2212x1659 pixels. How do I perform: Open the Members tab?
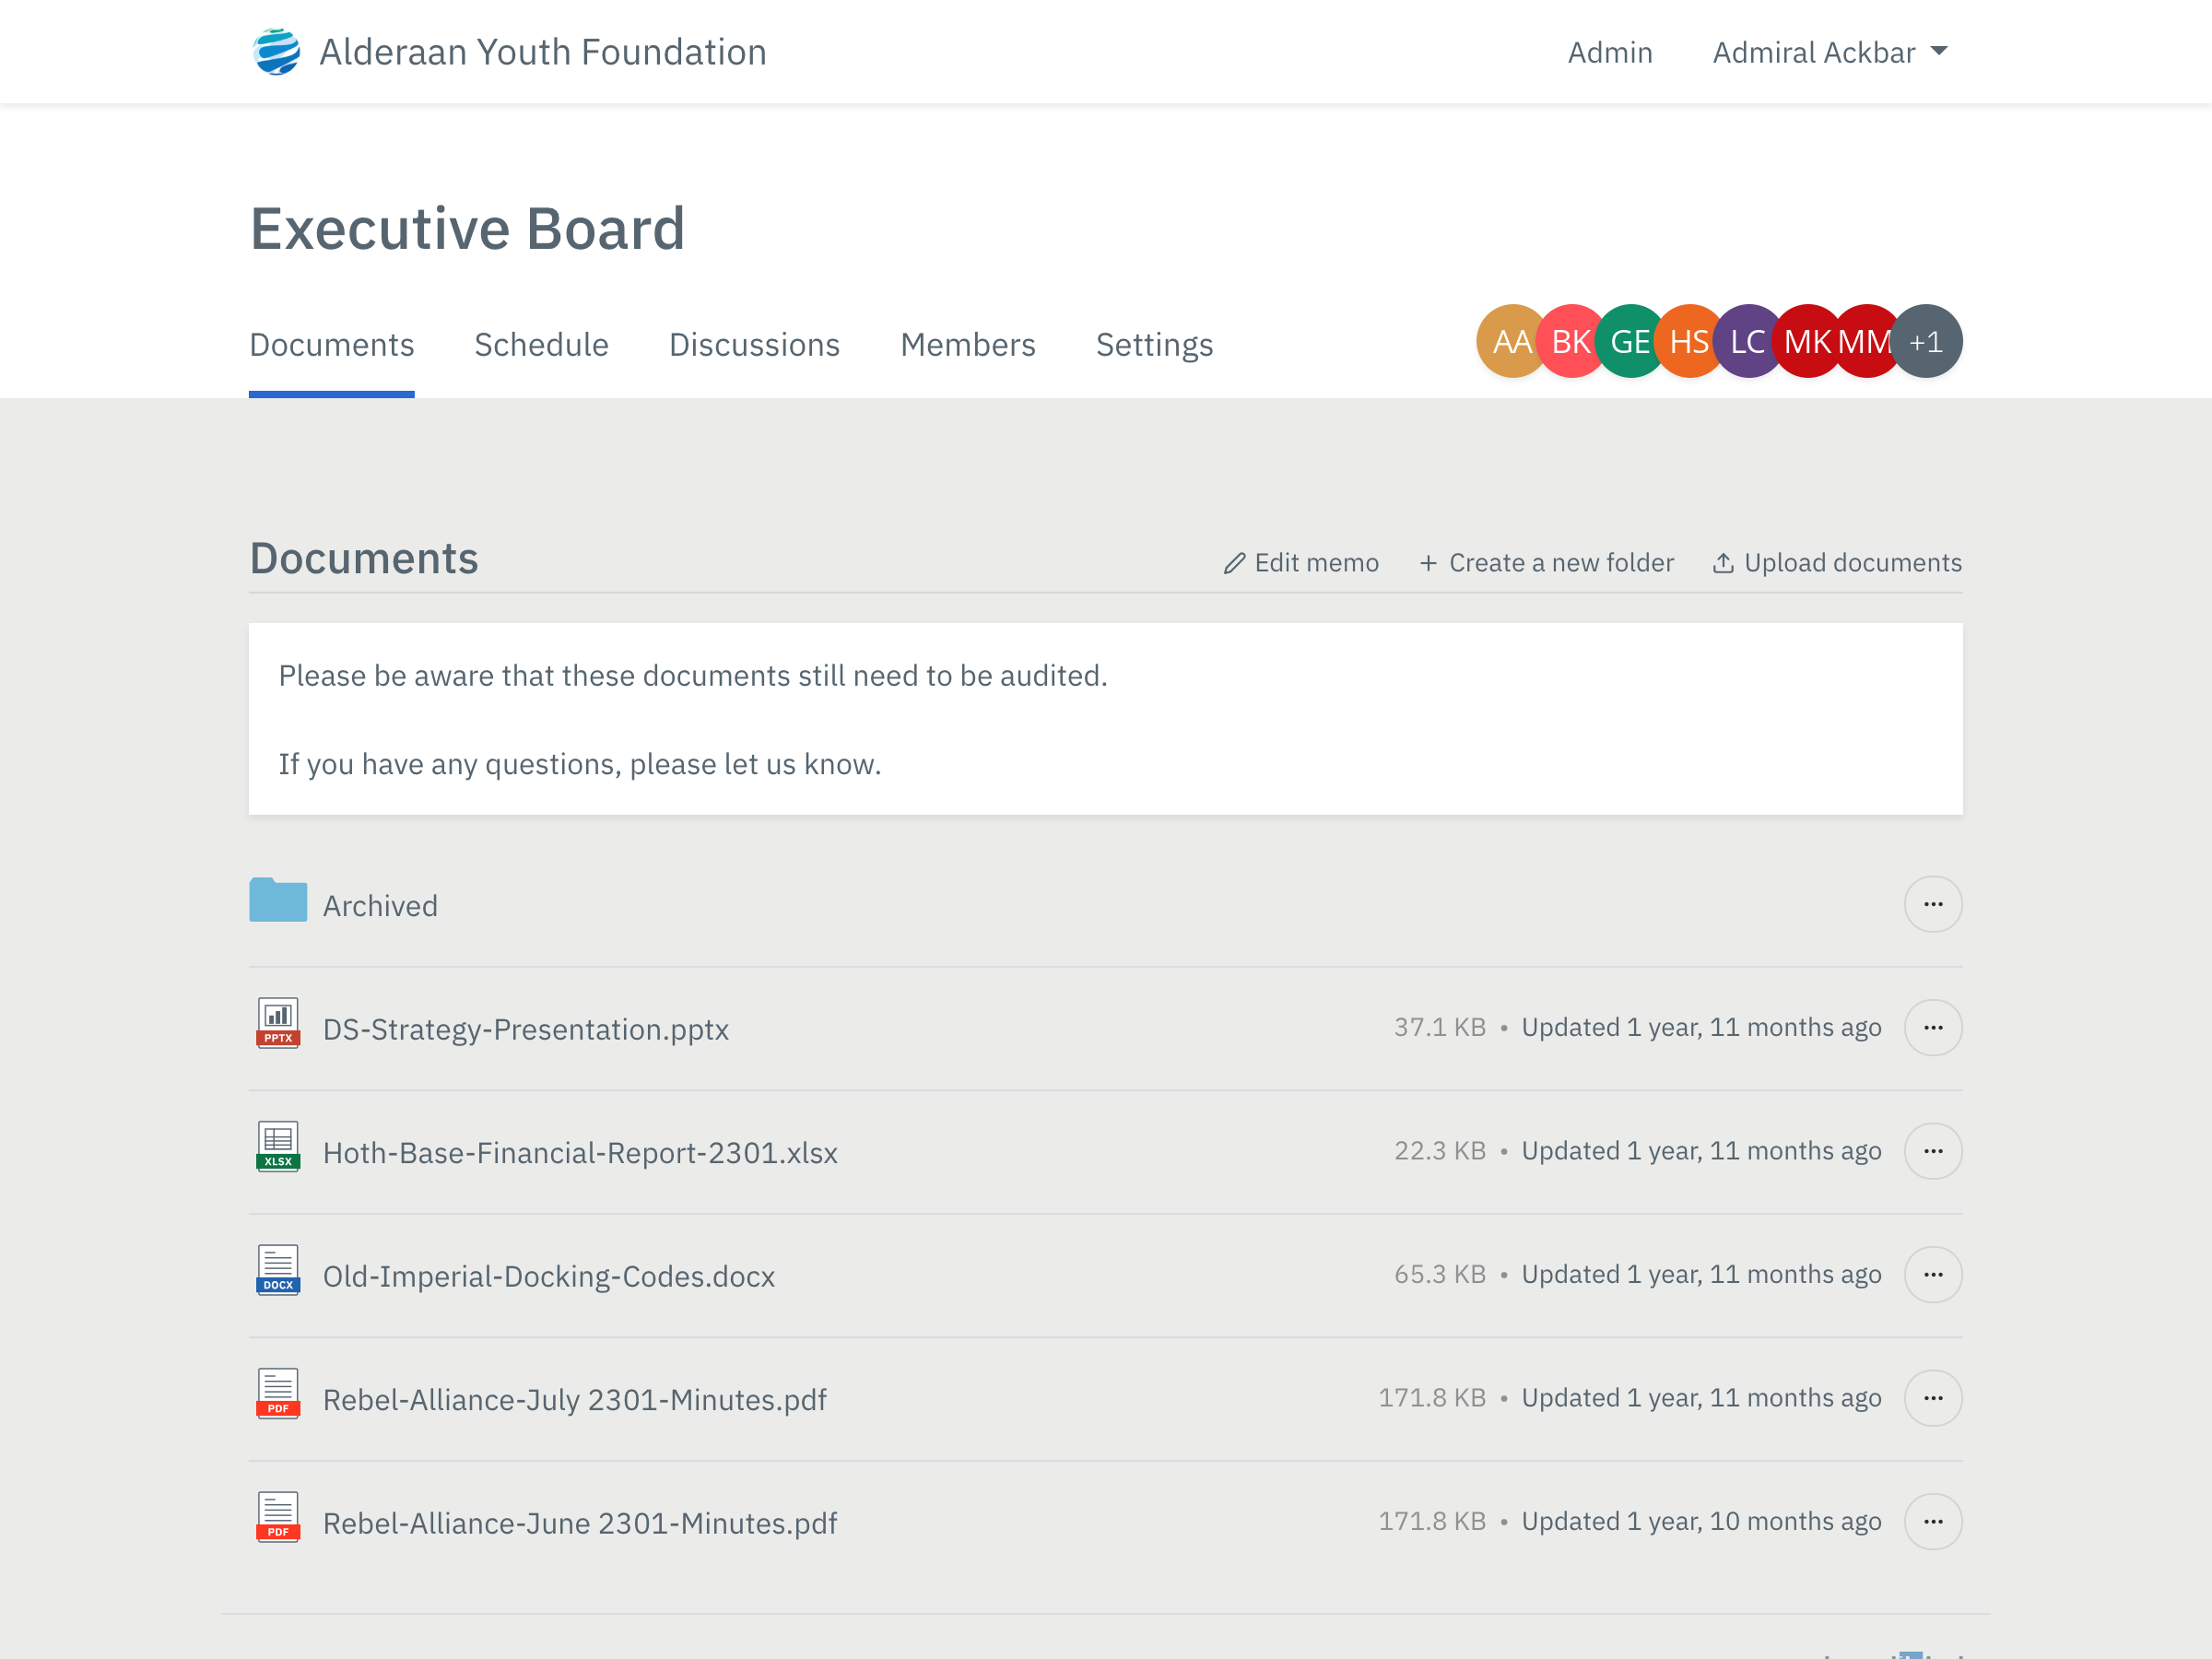967,345
